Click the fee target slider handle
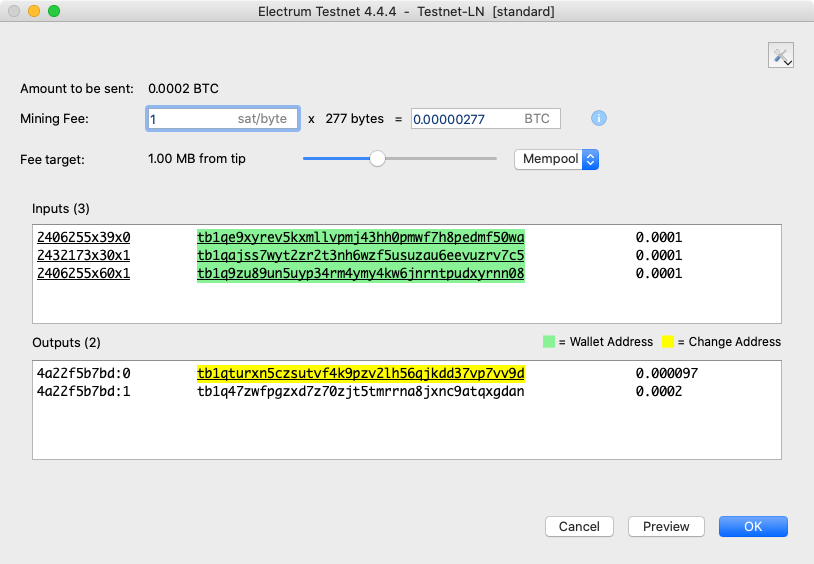This screenshot has height=564, width=814. (377, 158)
